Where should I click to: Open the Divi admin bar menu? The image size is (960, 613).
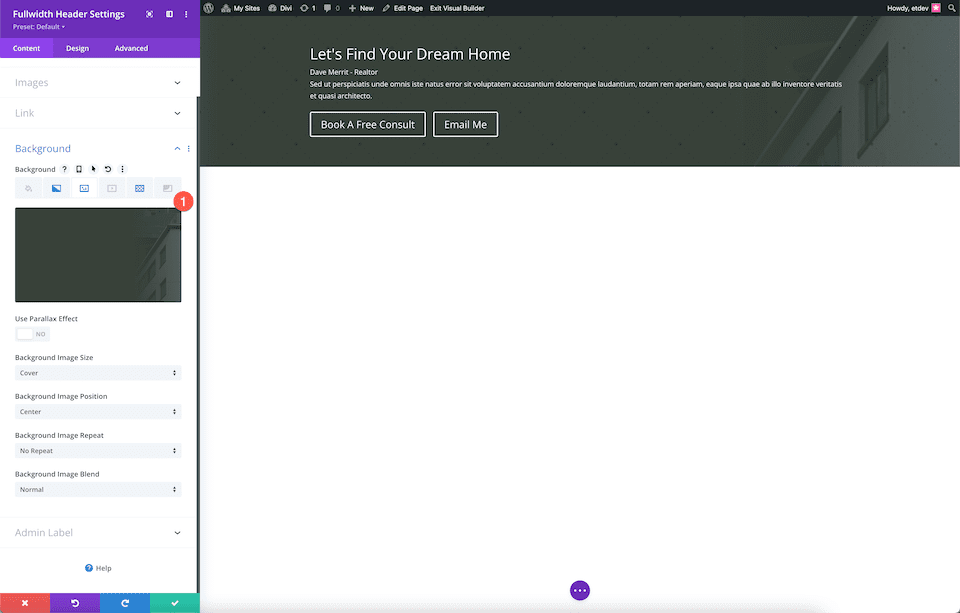click(x=280, y=8)
